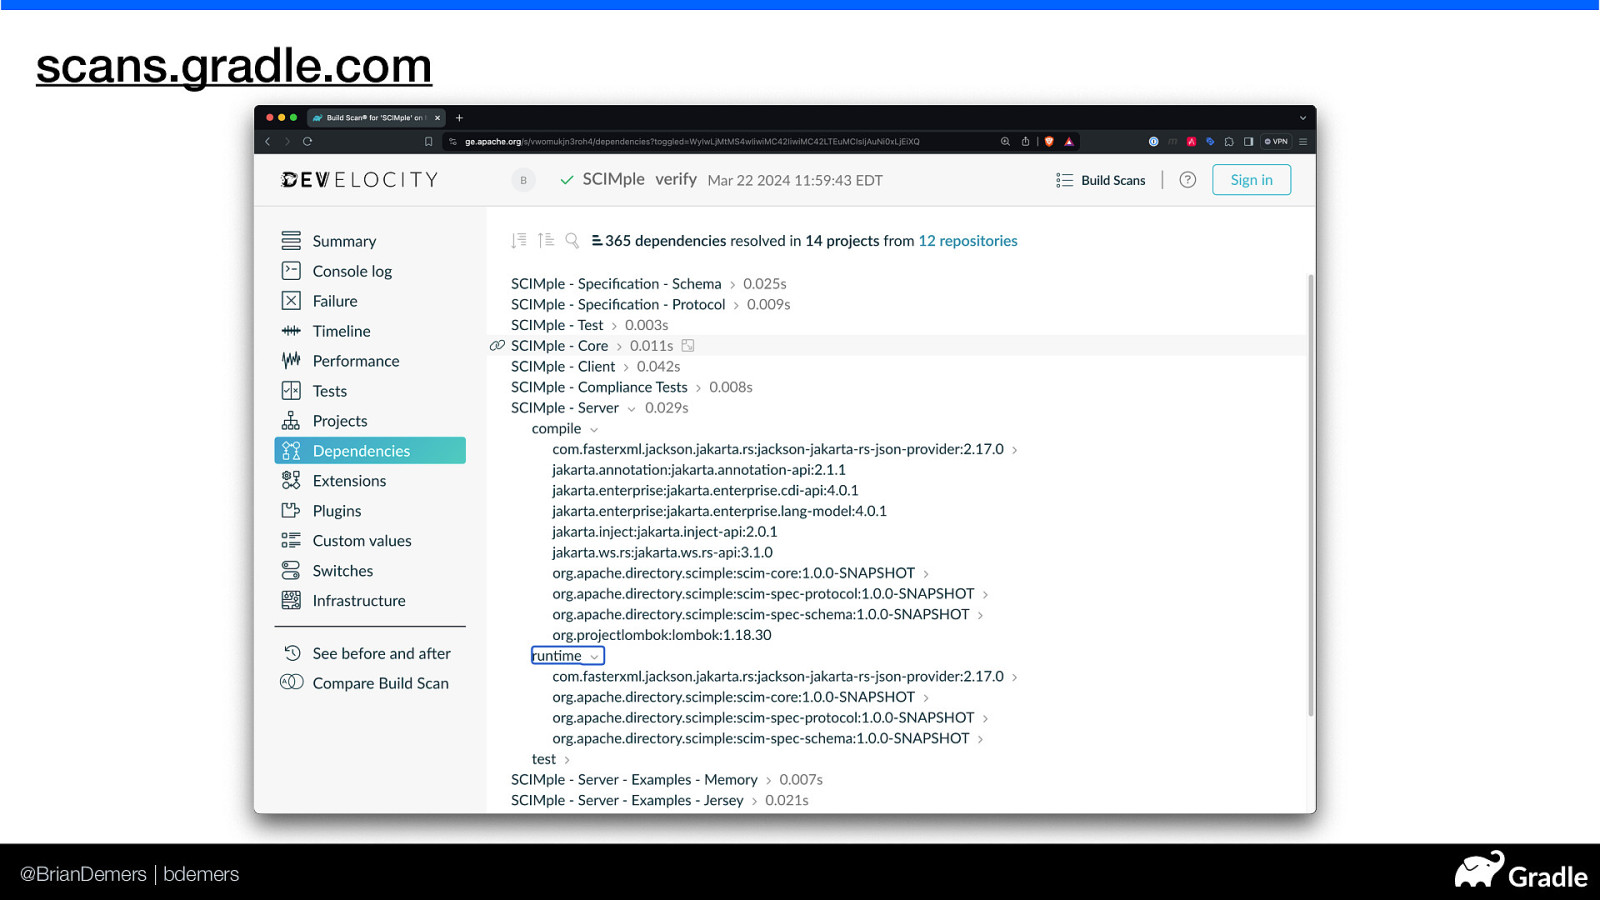The image size is (1600, 900).
Task: Toggle the browser VPN button
Action: click(1276, 142)
